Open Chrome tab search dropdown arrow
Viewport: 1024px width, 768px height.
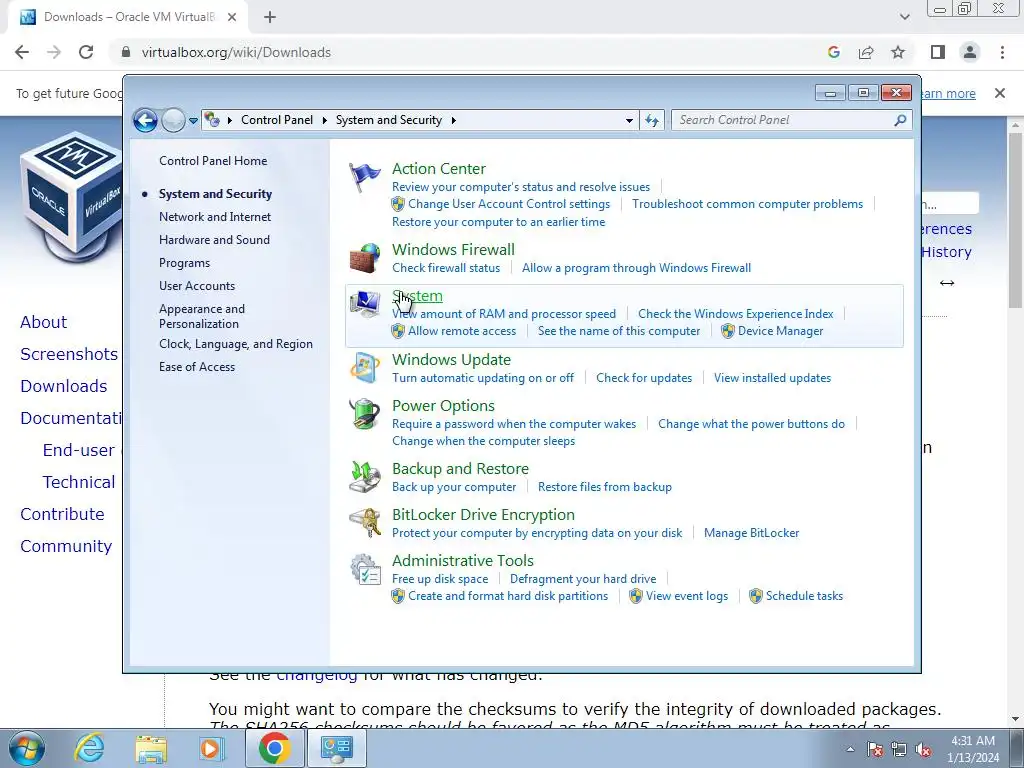click(x=904, y=17)
